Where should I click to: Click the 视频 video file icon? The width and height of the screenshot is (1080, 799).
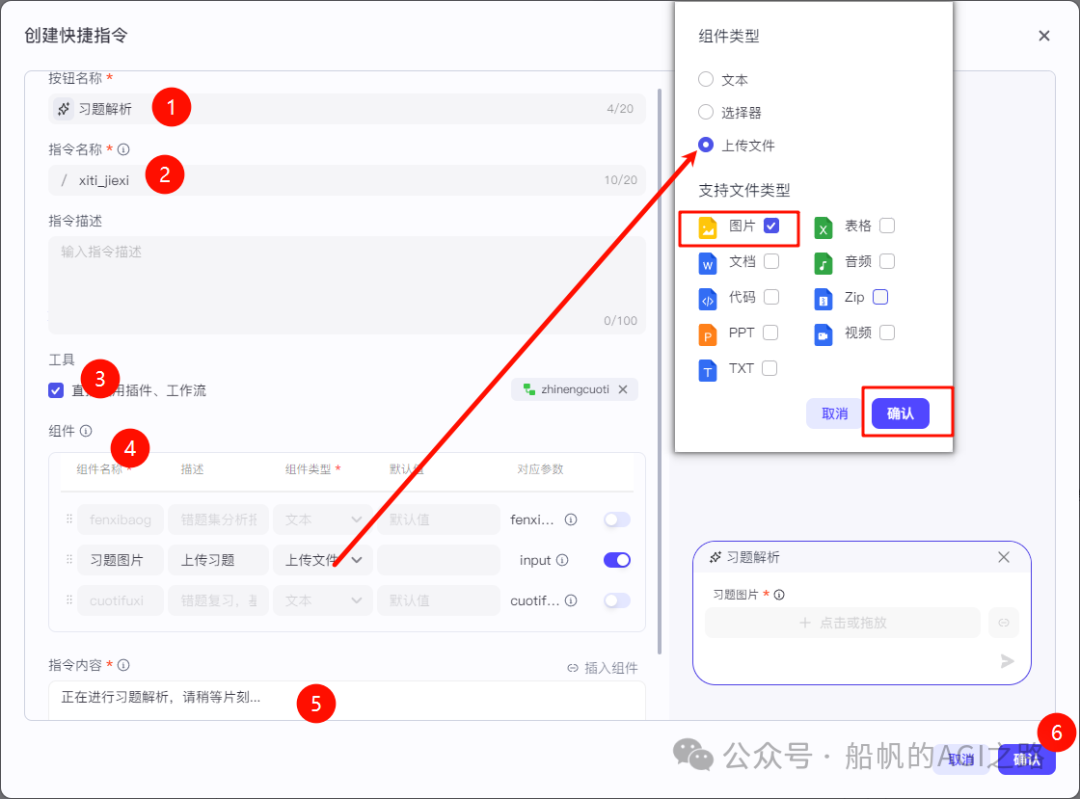coord(823,334)
